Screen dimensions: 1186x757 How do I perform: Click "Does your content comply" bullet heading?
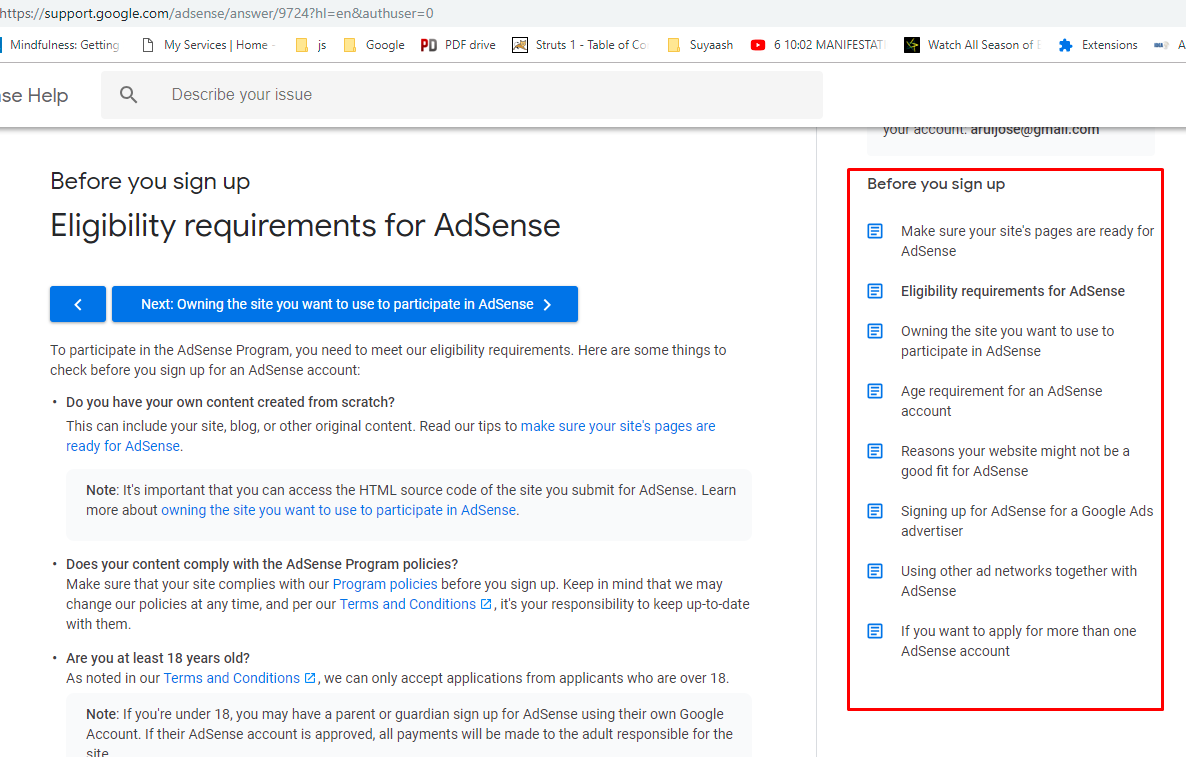coord(262,564)
